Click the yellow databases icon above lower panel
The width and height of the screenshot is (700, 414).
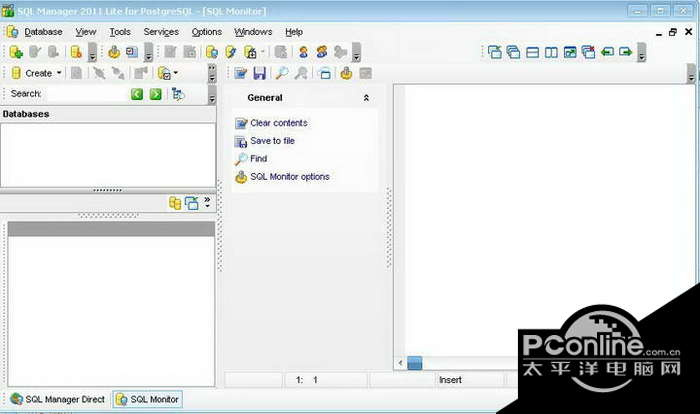click(x=175, y=203)
